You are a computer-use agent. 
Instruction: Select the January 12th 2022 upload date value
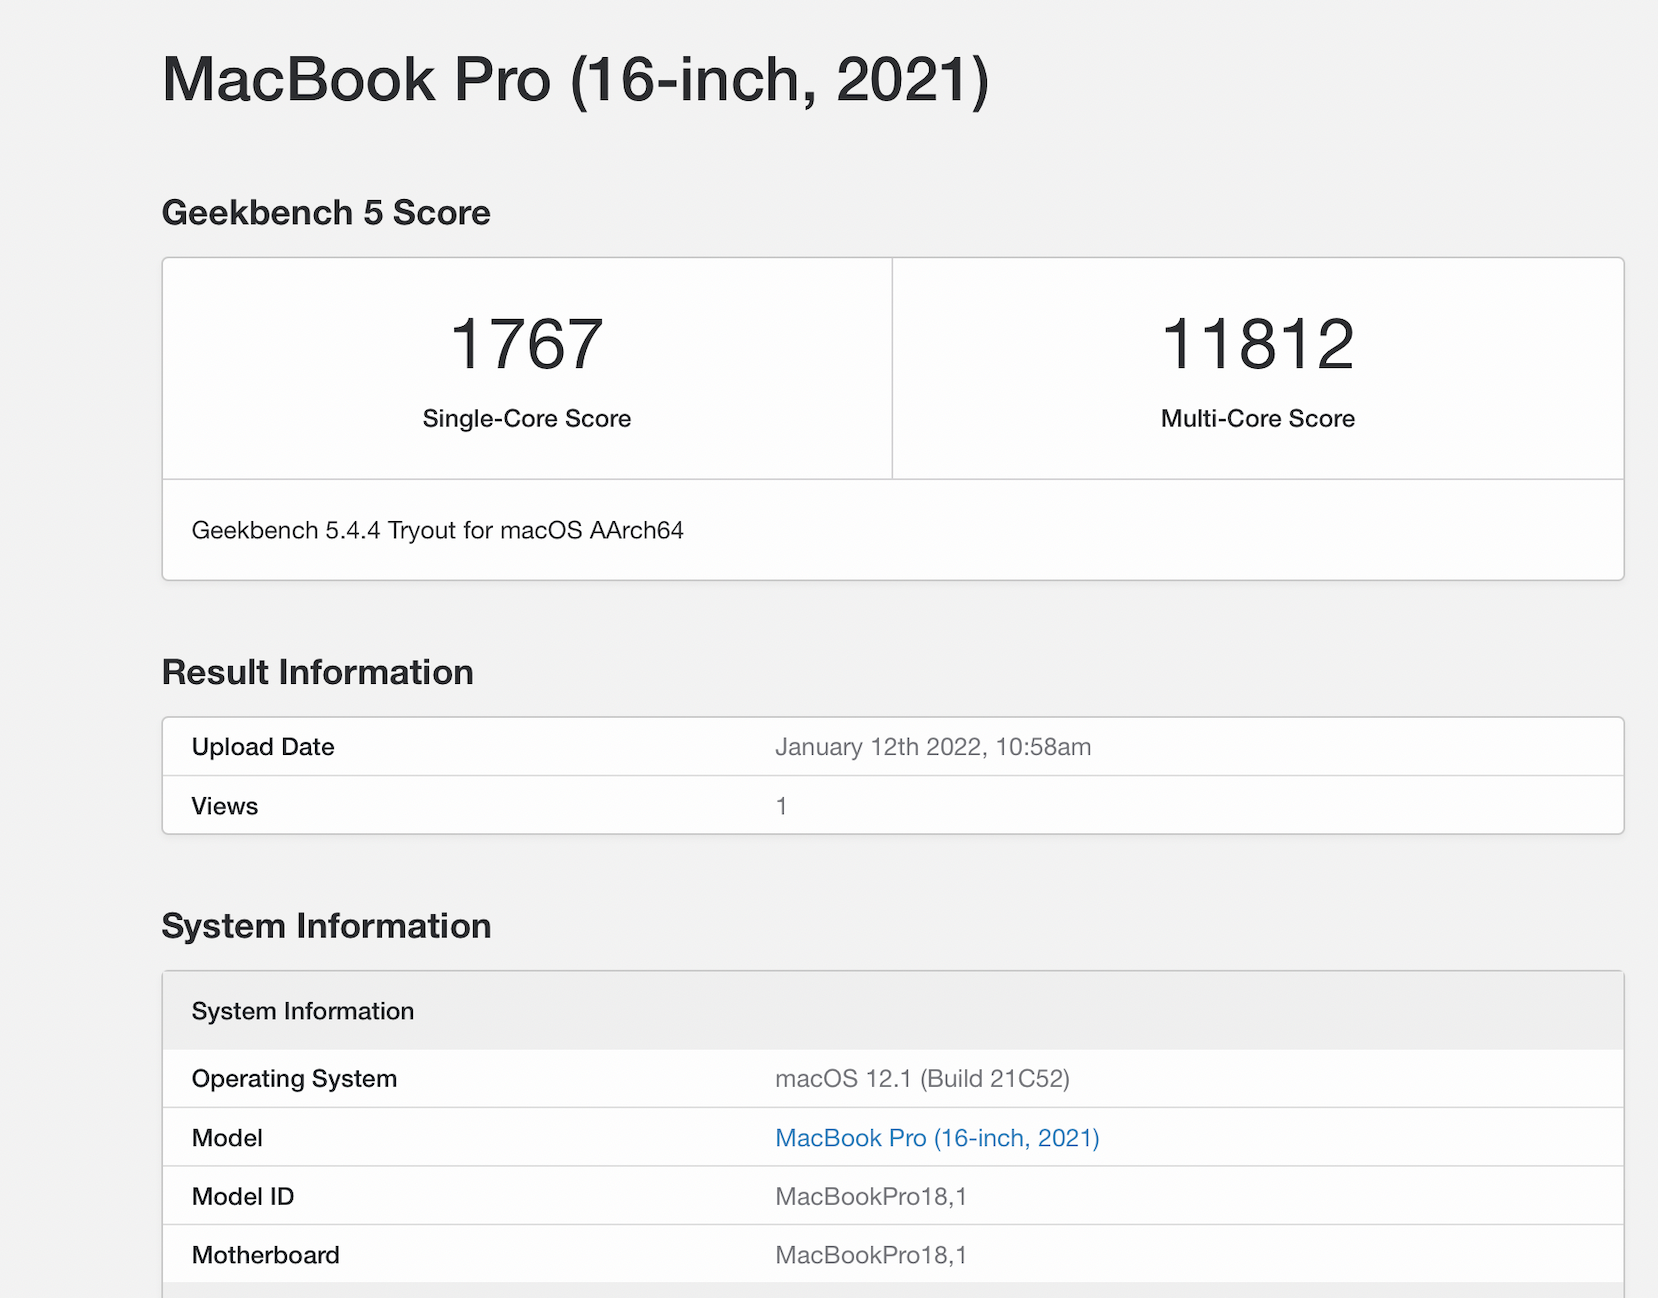[932, 747]
